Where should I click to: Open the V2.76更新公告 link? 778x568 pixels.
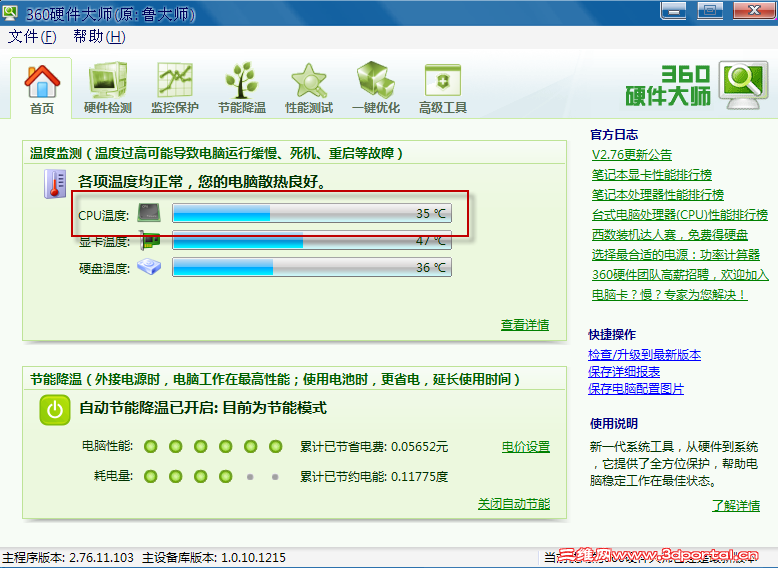coord(632,155)
